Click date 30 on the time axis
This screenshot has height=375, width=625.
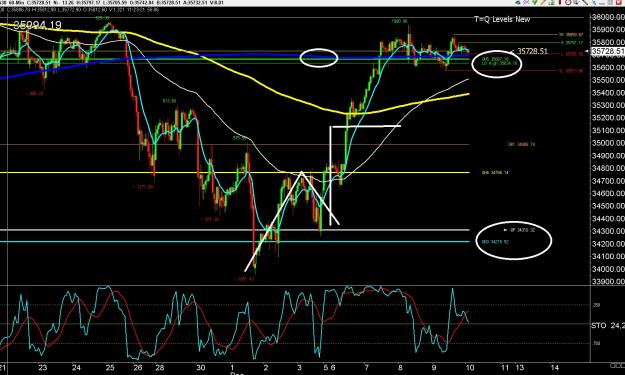click(x=201, y=368)
